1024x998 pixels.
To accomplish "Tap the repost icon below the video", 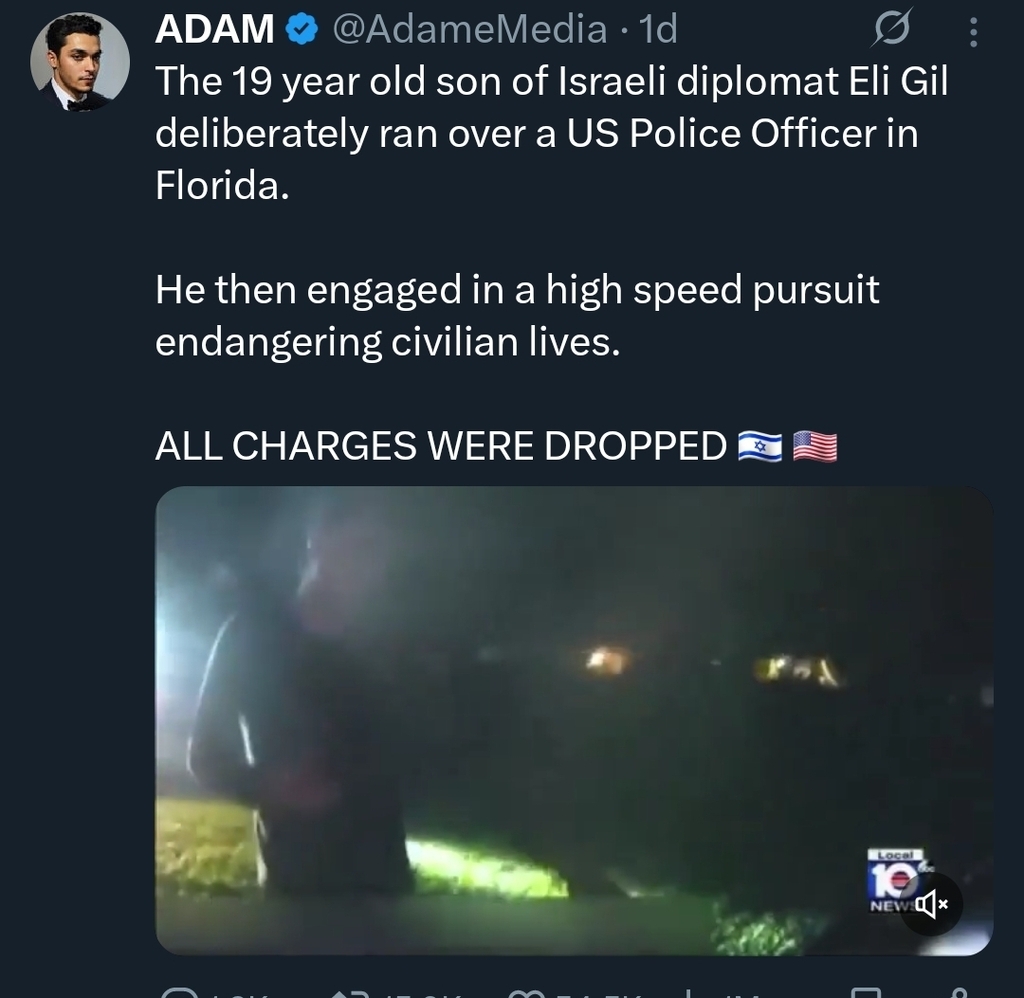I will coord(351,994).
